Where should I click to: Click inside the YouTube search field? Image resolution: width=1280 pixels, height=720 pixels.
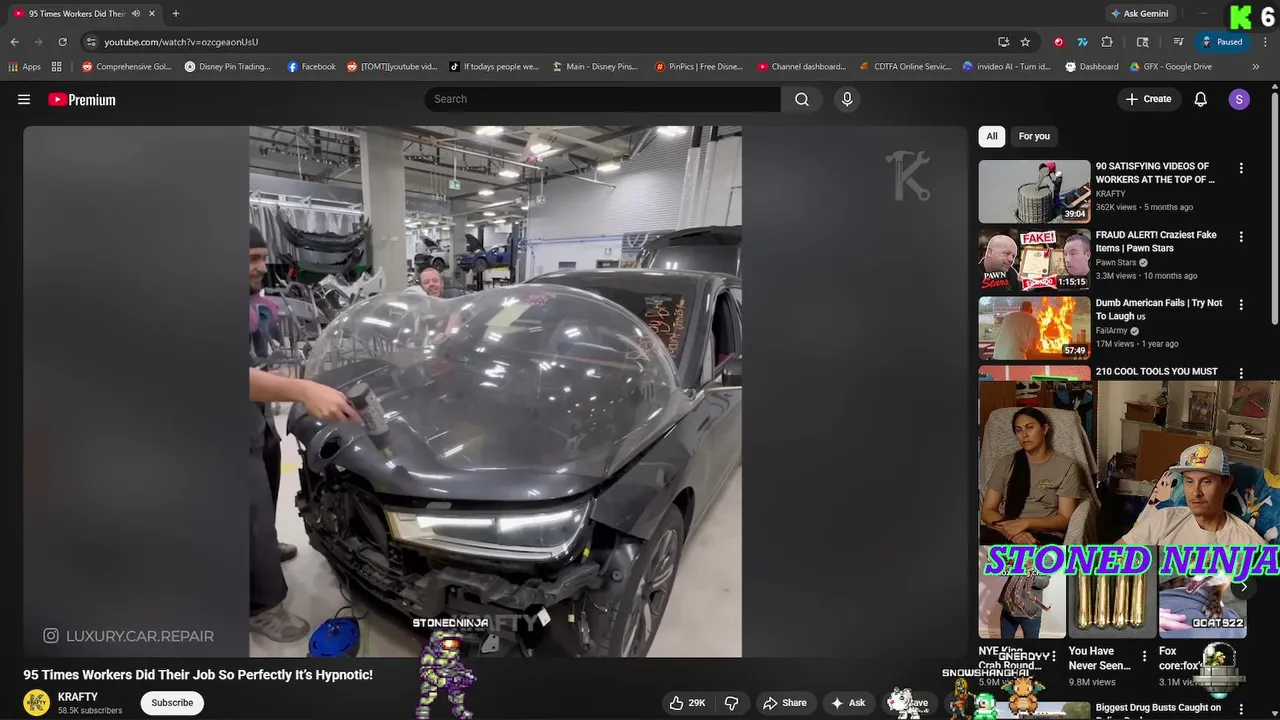point(603,99)
